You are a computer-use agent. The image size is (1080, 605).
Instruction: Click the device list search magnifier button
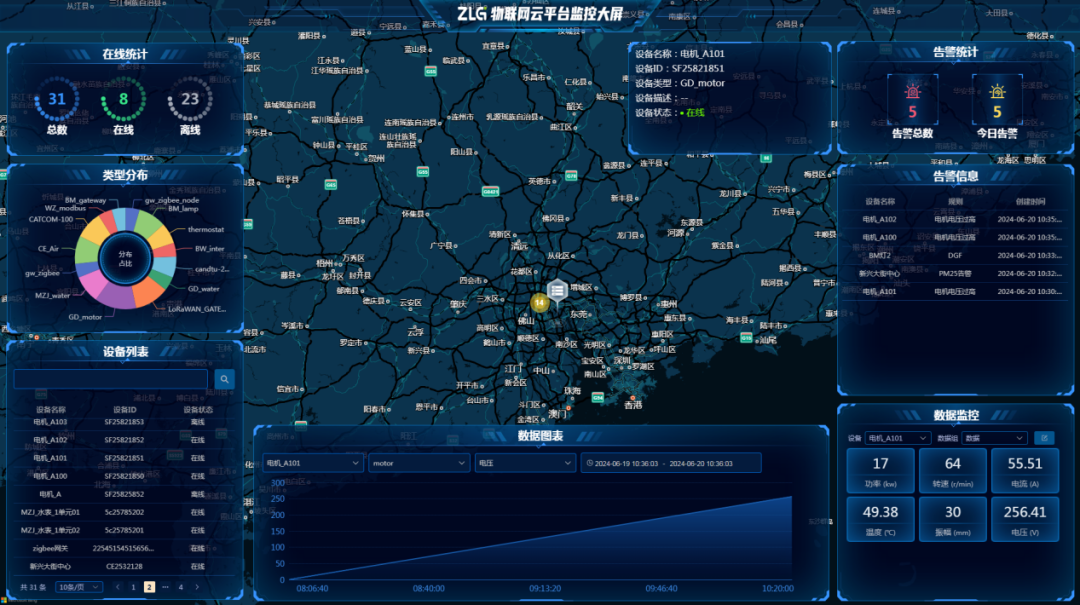click(x=224, y=379)
